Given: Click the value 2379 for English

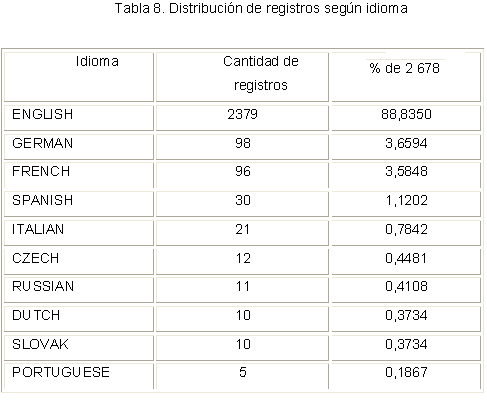Looking at the screenshot, I should point(242,114).
